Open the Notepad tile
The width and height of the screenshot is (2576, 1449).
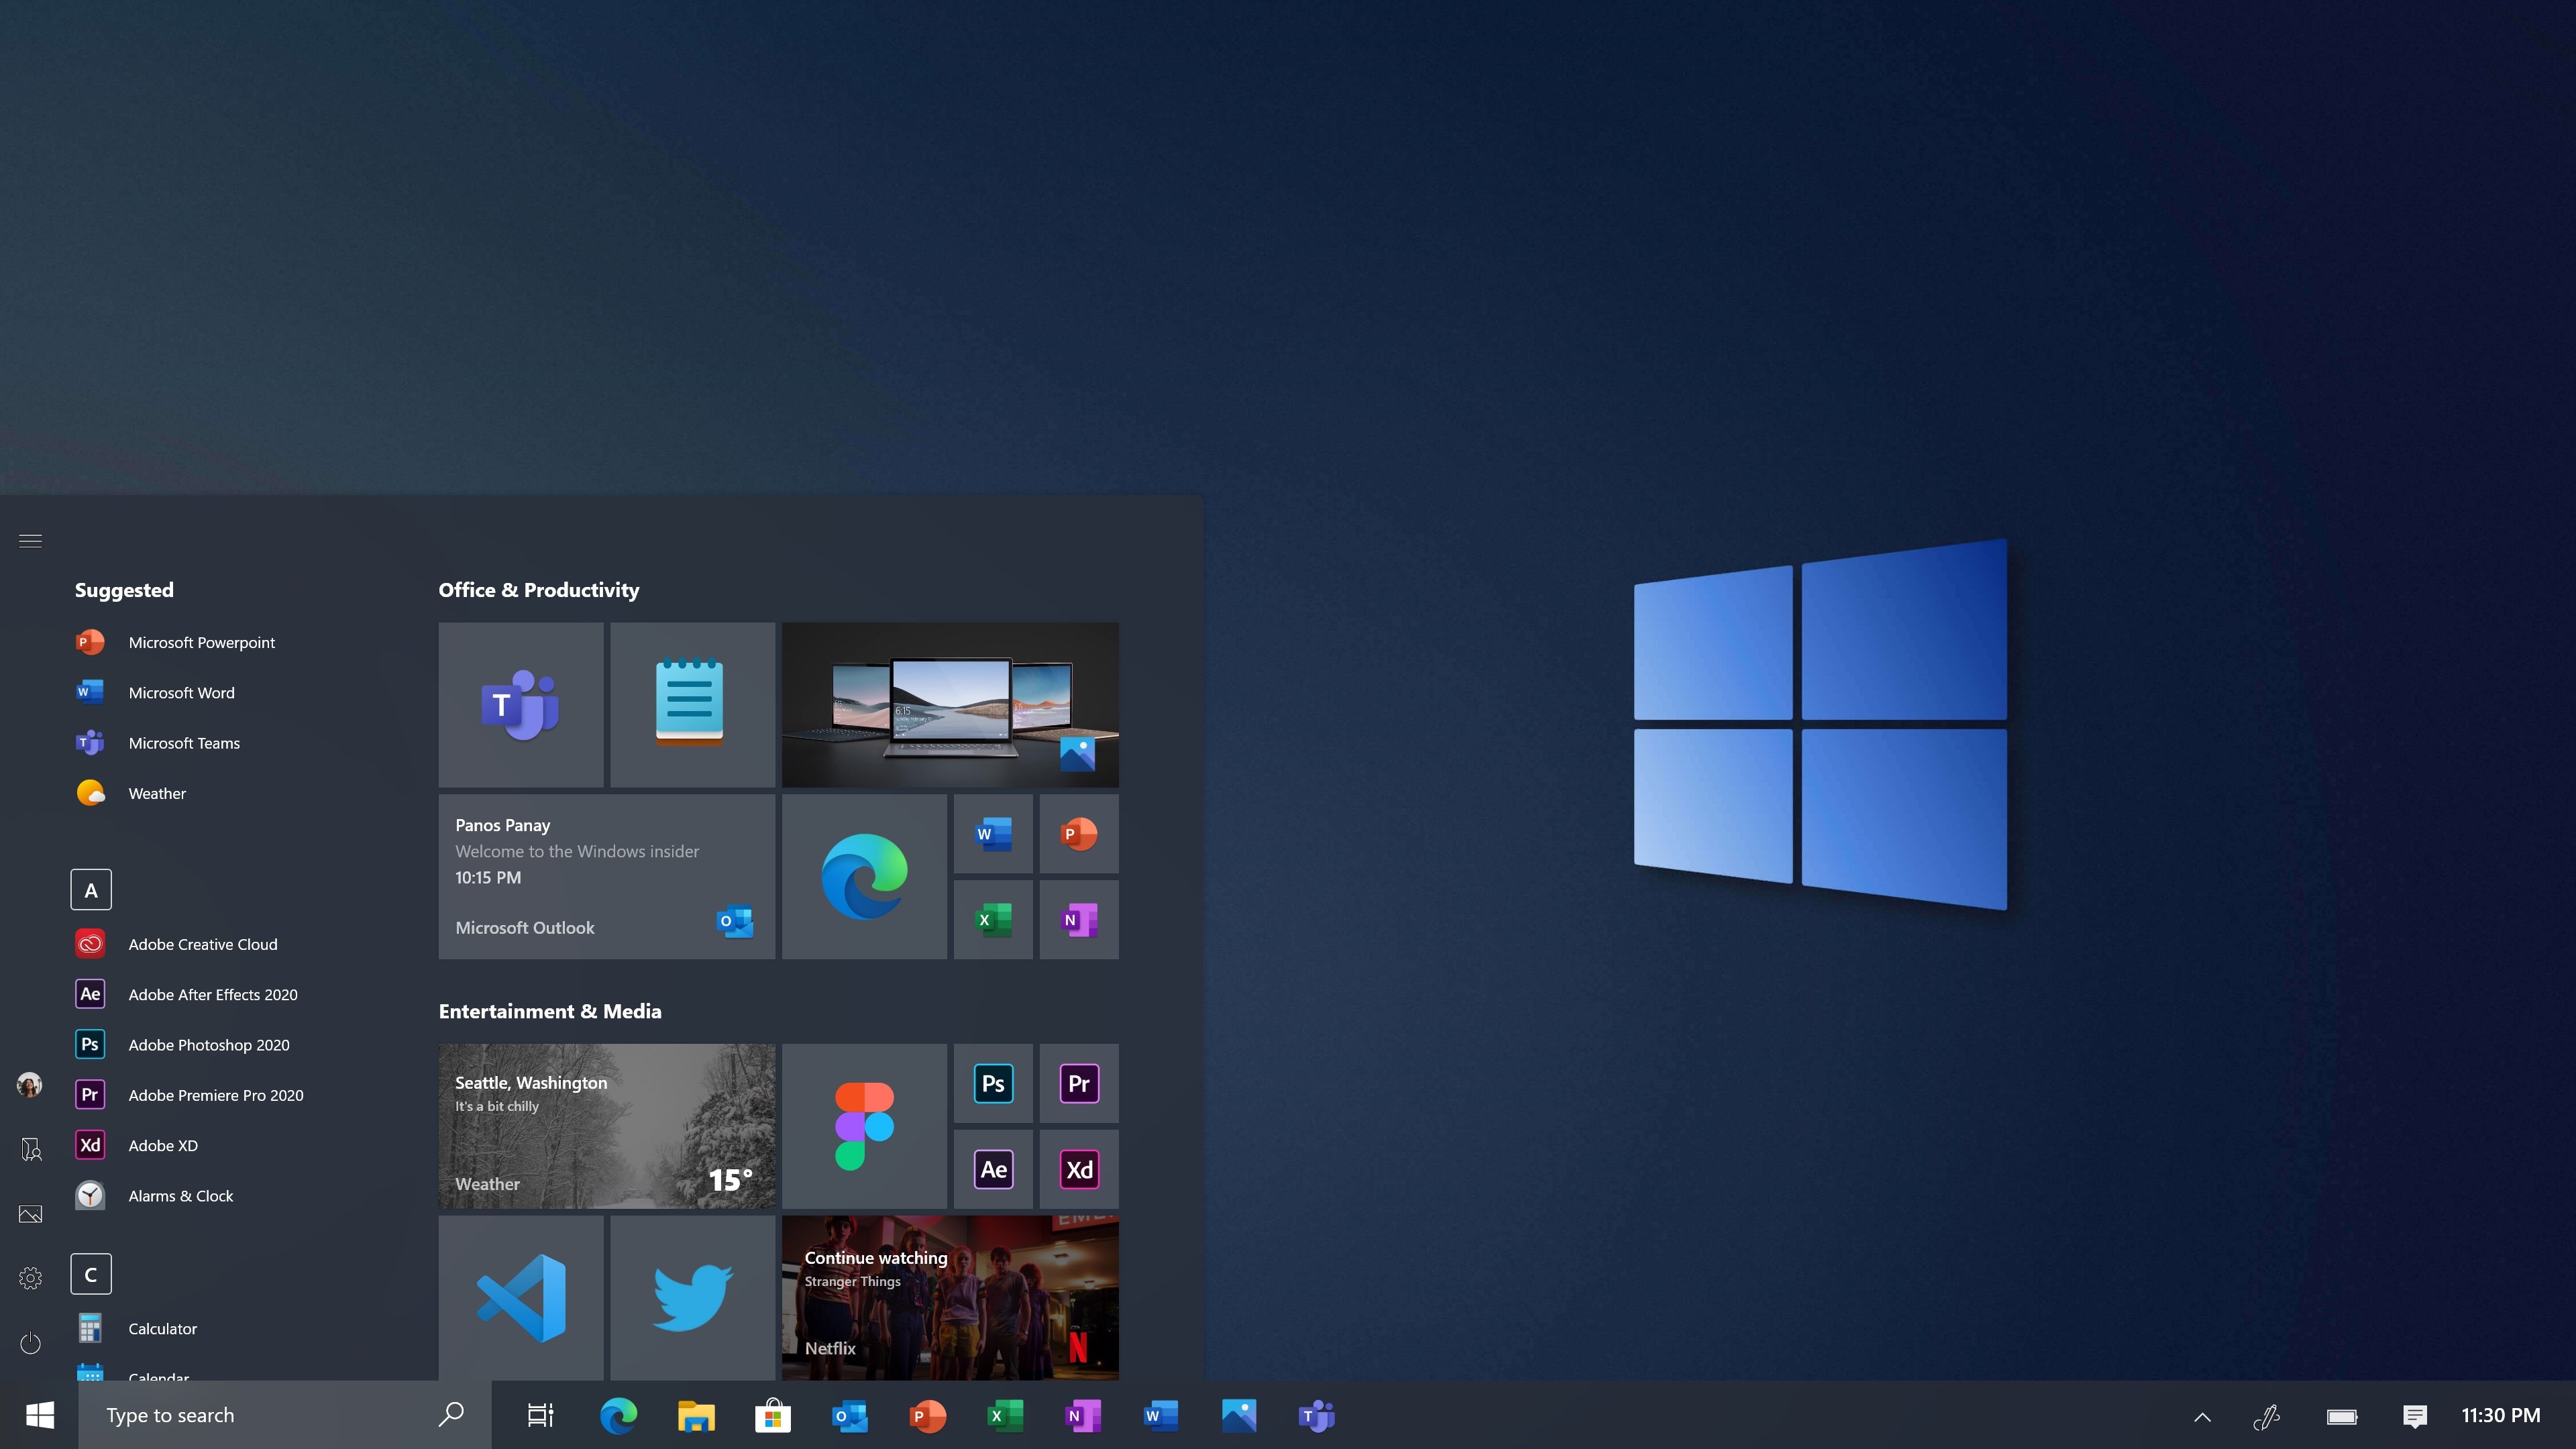(x=692, y=704)
